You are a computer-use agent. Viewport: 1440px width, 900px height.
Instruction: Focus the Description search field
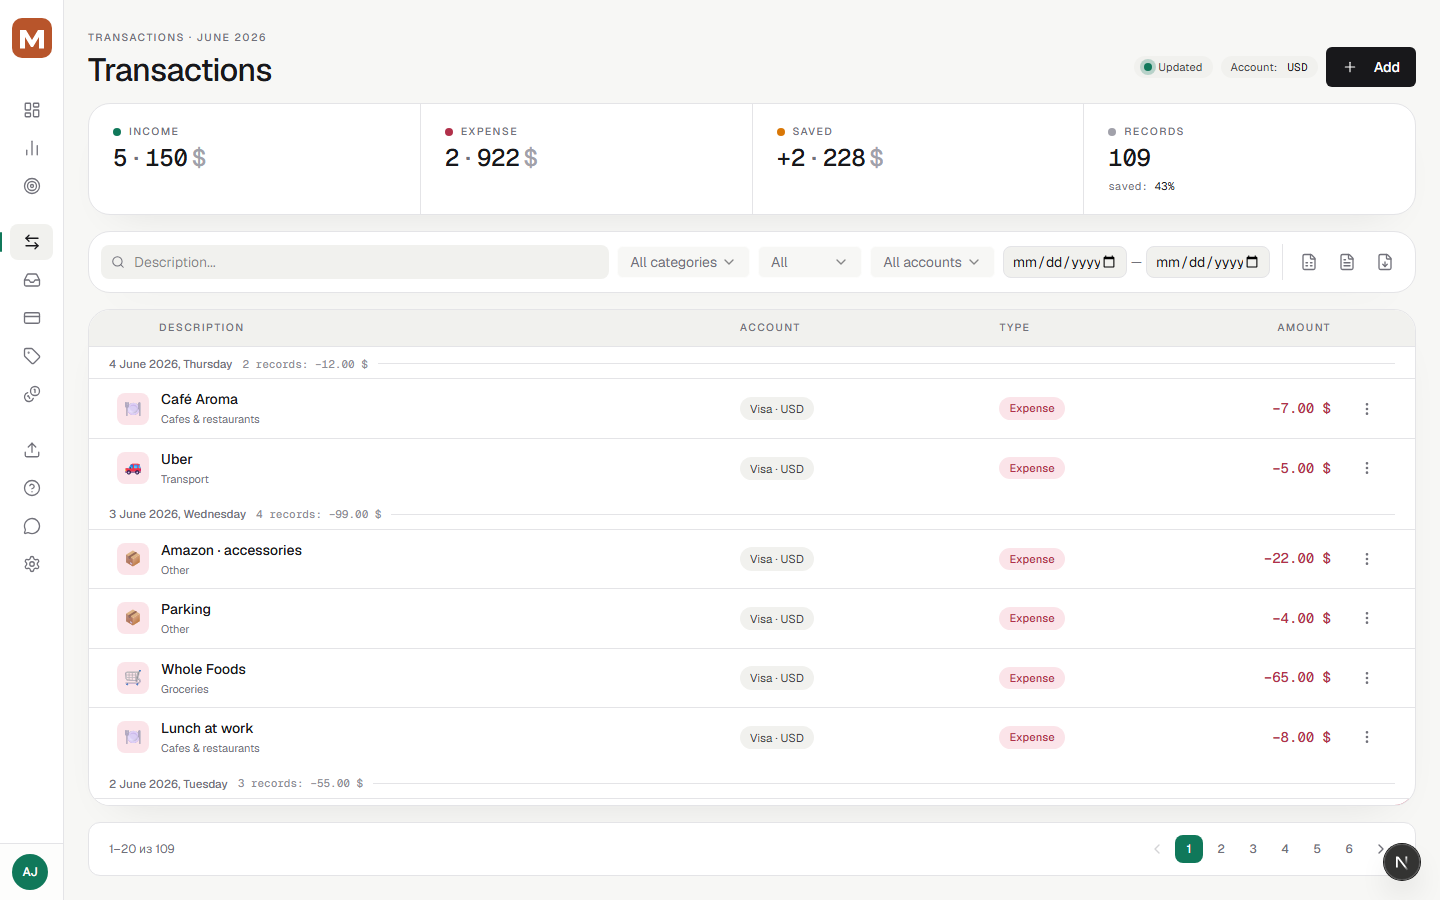(355, 262)
